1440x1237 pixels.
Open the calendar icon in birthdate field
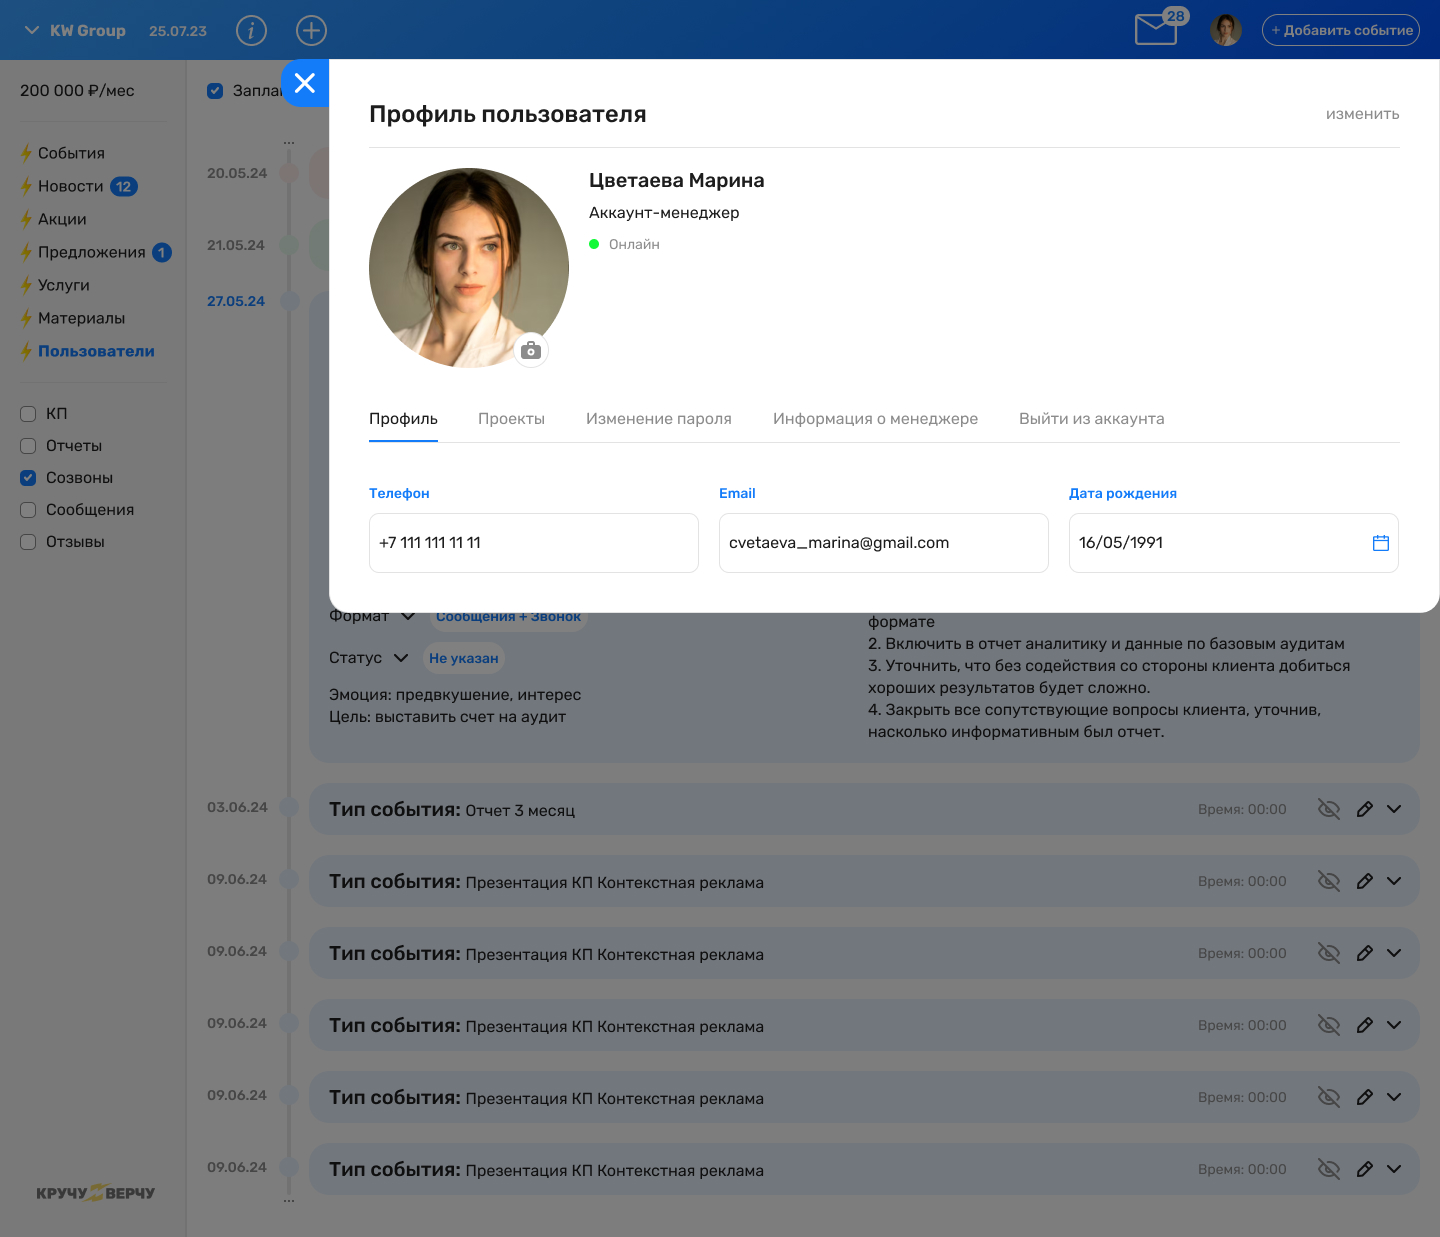coord(1381,543)
